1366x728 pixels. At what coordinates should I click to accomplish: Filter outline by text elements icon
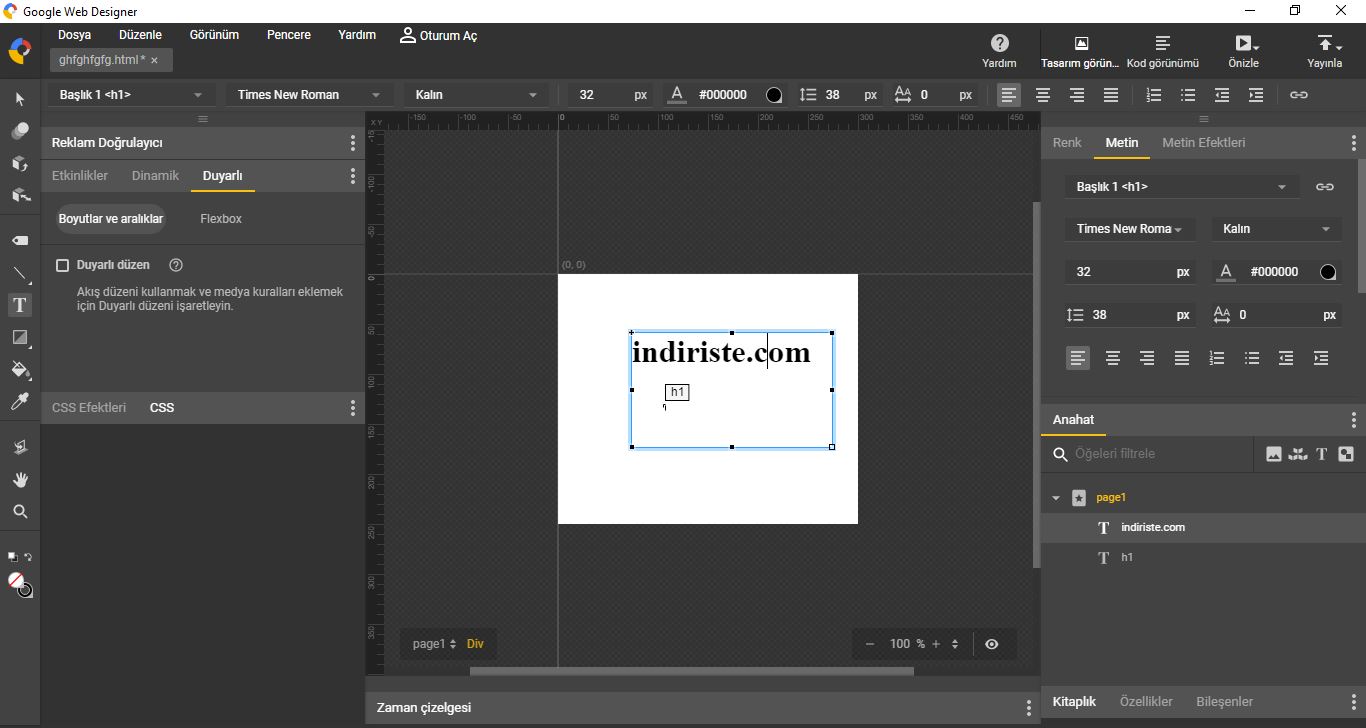(x=1322, y=454)
